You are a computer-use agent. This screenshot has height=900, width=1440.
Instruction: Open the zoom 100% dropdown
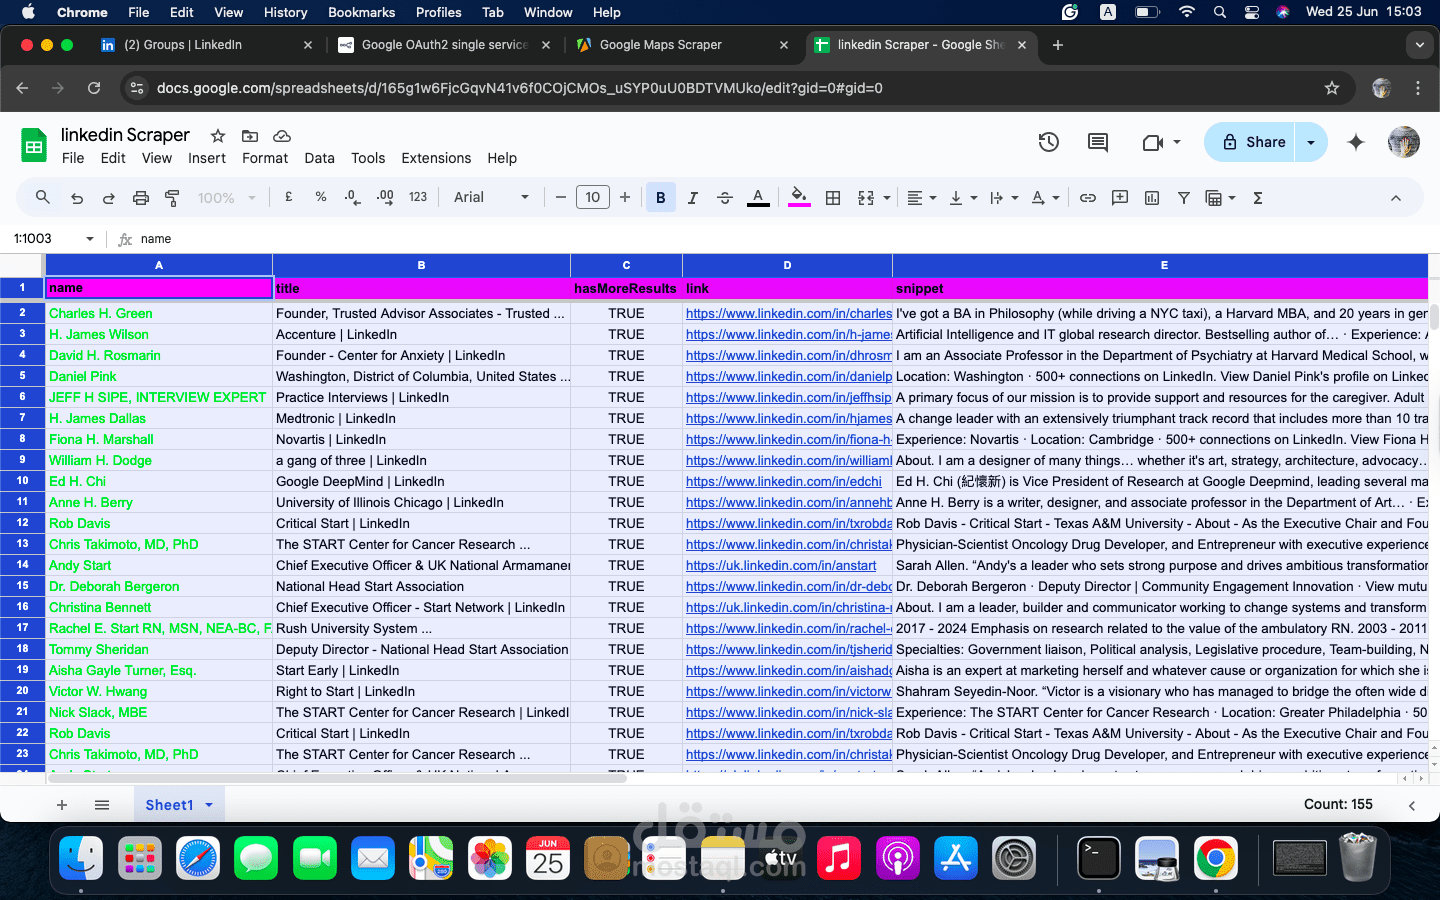tap(227, 198)
